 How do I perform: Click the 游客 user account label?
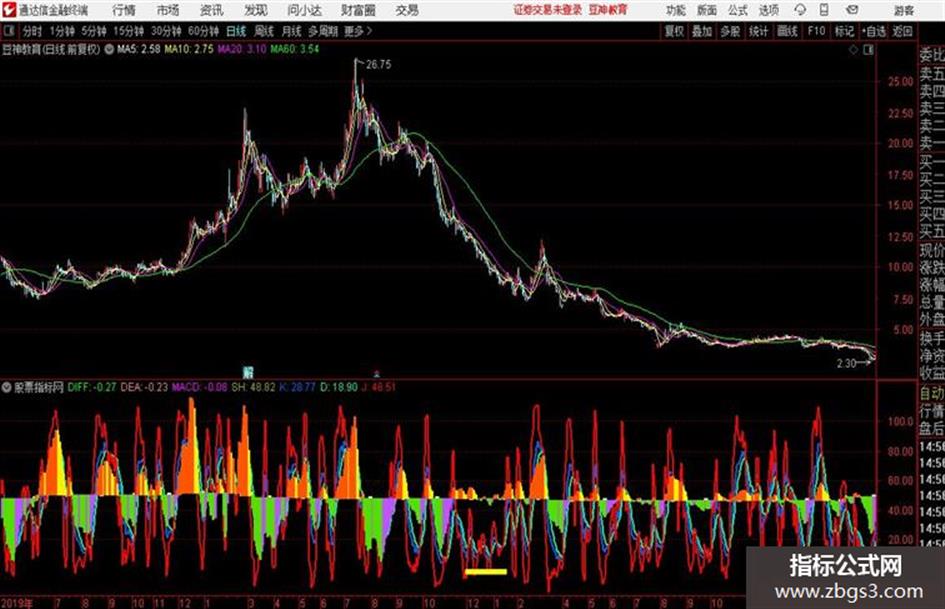coord(904,10)
